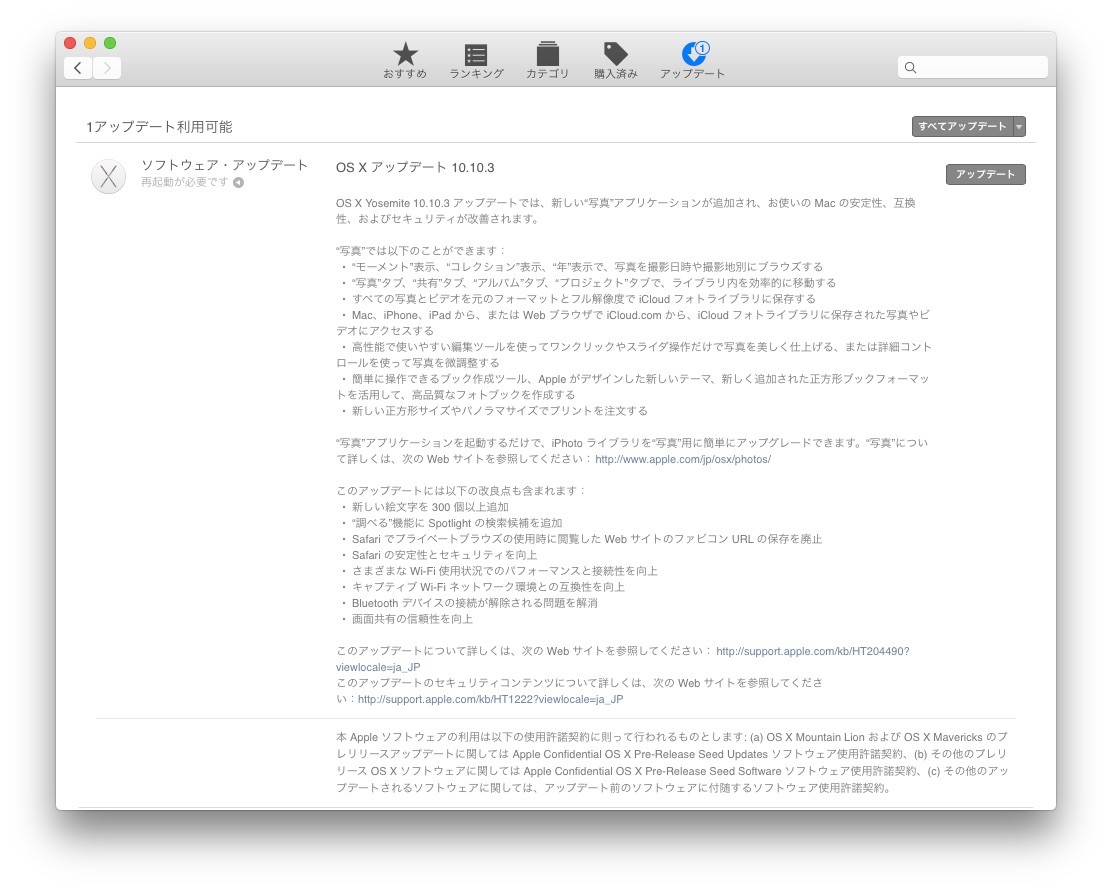Click the 再起動が必要です text
The height and width of the screenshot is (890, 1112).
[x=185, y=182]
